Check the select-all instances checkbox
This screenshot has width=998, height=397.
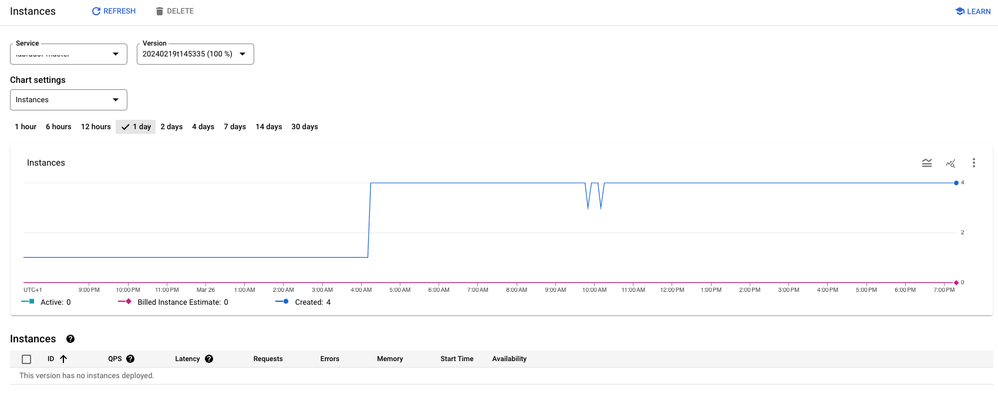[26, 359]
